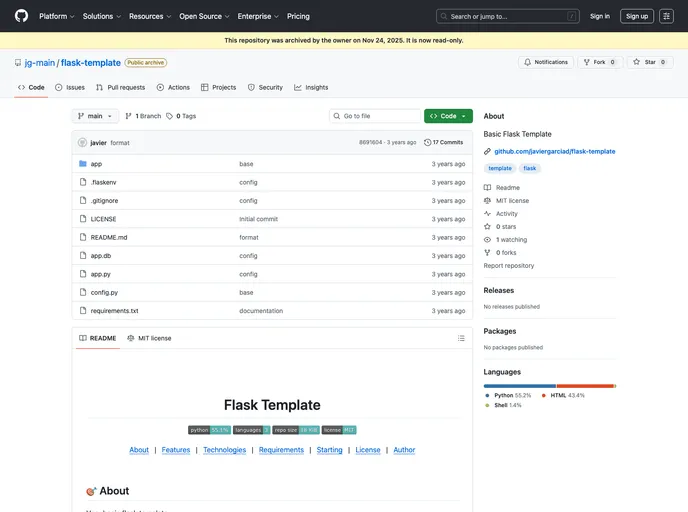Click the Python segment of languages bar

point(519,385)
